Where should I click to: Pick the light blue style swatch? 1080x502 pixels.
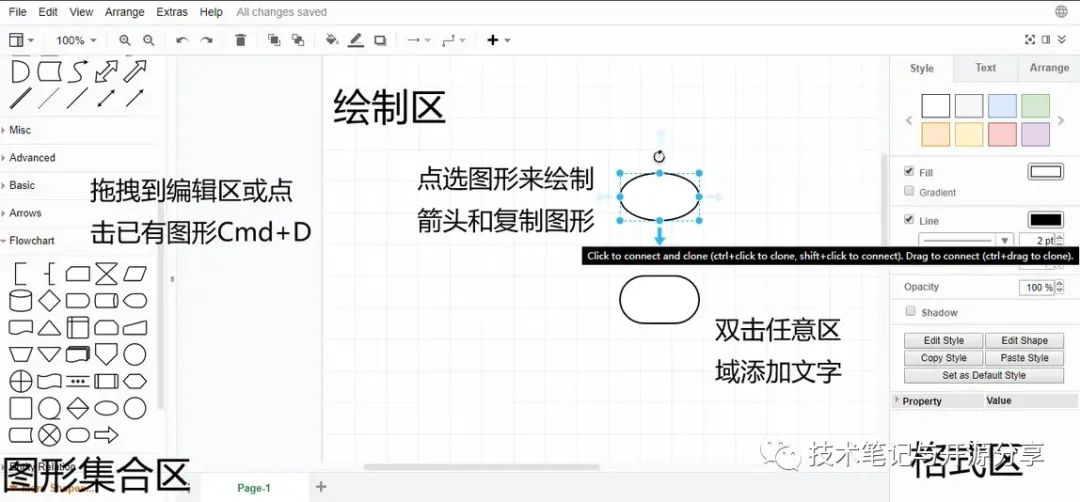(1002, 106)
